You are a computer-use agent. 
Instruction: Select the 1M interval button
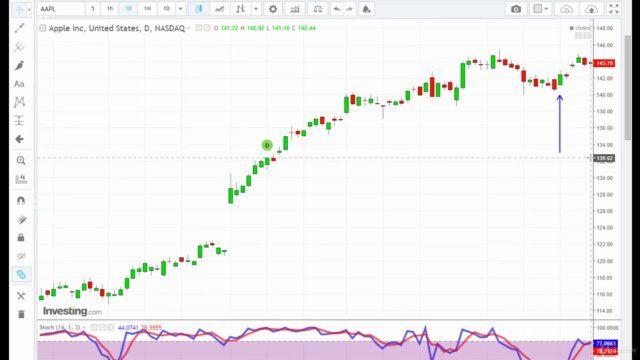[147, 9]
